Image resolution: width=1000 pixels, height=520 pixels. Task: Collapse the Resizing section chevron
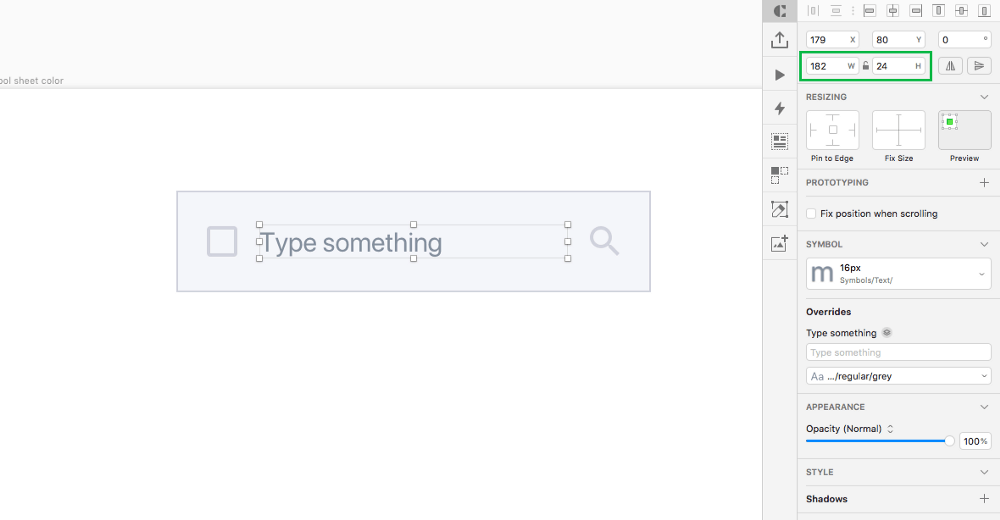point(984,97)
